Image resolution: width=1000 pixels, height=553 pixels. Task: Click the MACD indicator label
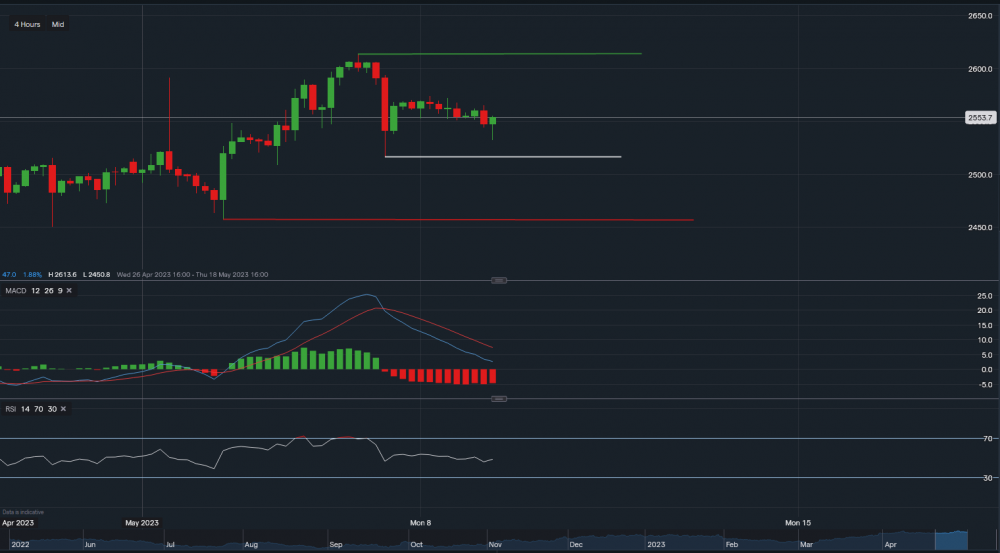tap(15, 290)
